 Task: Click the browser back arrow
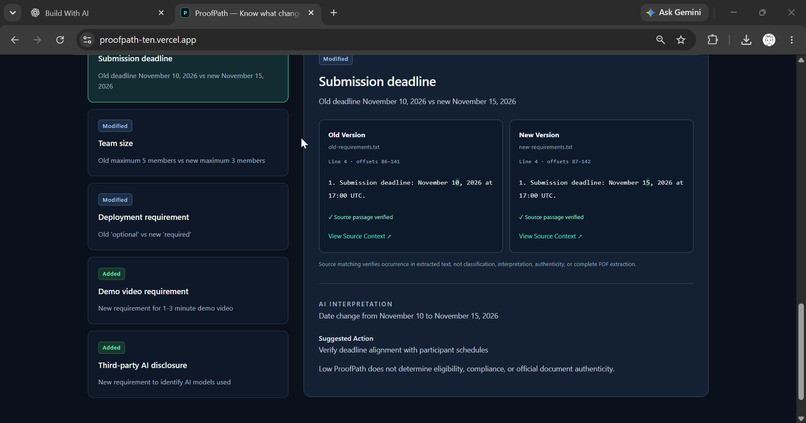tap(15, 40)
